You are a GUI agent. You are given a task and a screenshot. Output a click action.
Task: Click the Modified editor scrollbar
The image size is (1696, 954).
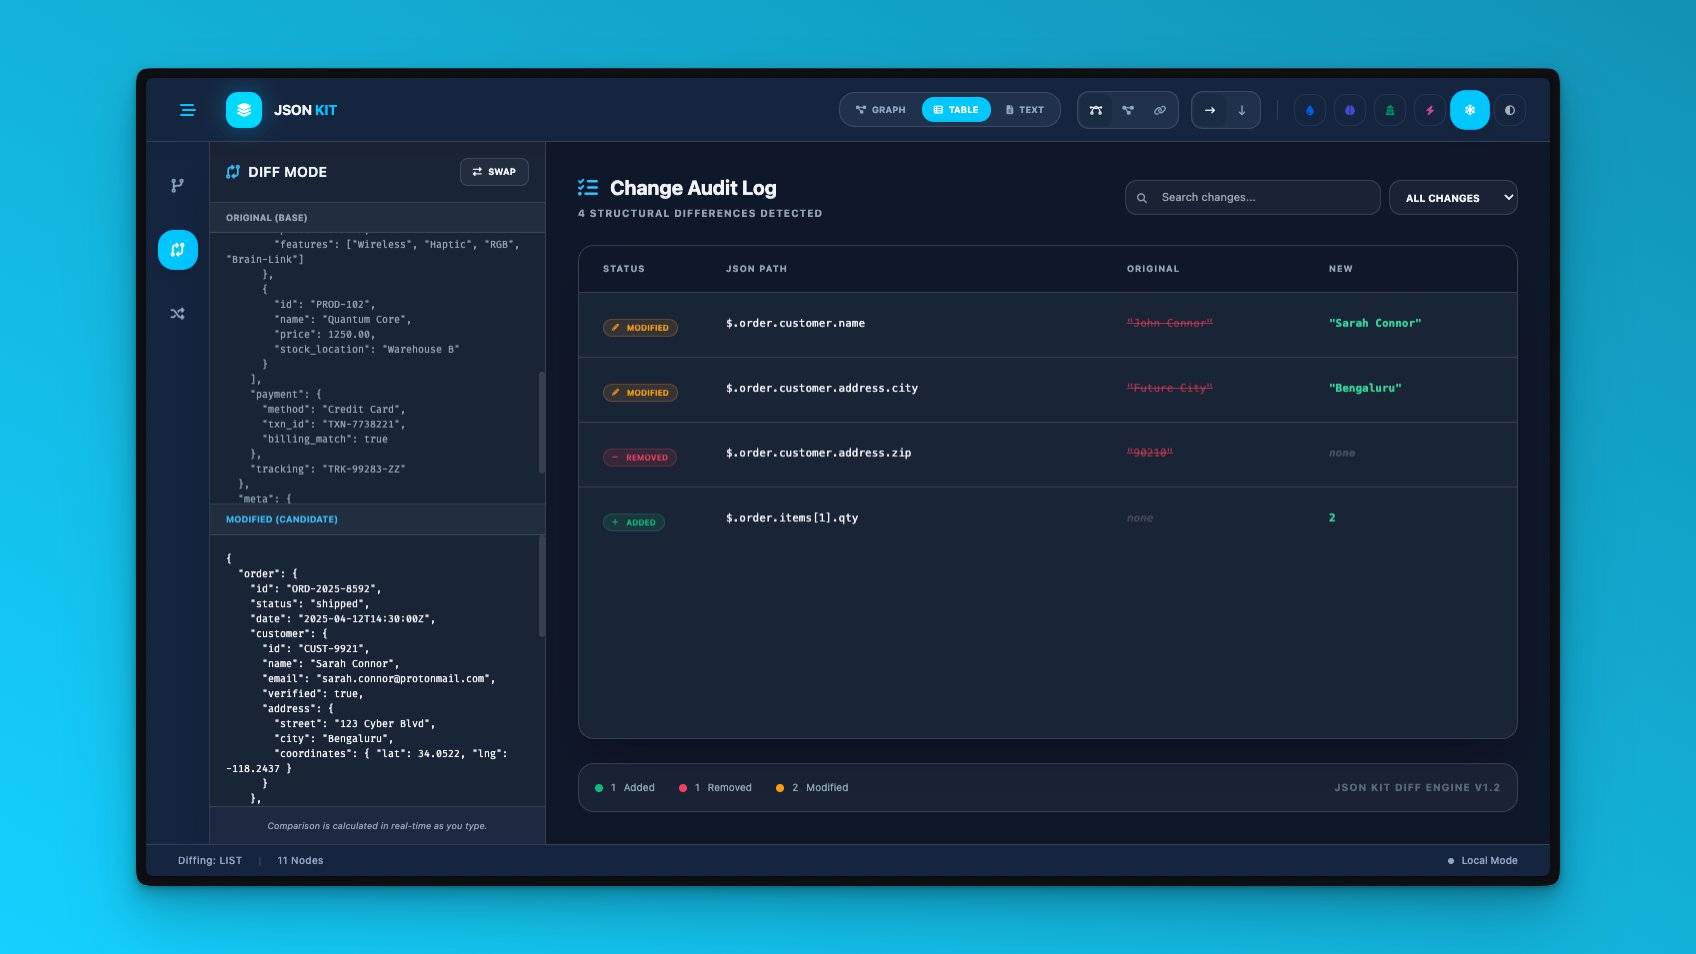point(542,586)
